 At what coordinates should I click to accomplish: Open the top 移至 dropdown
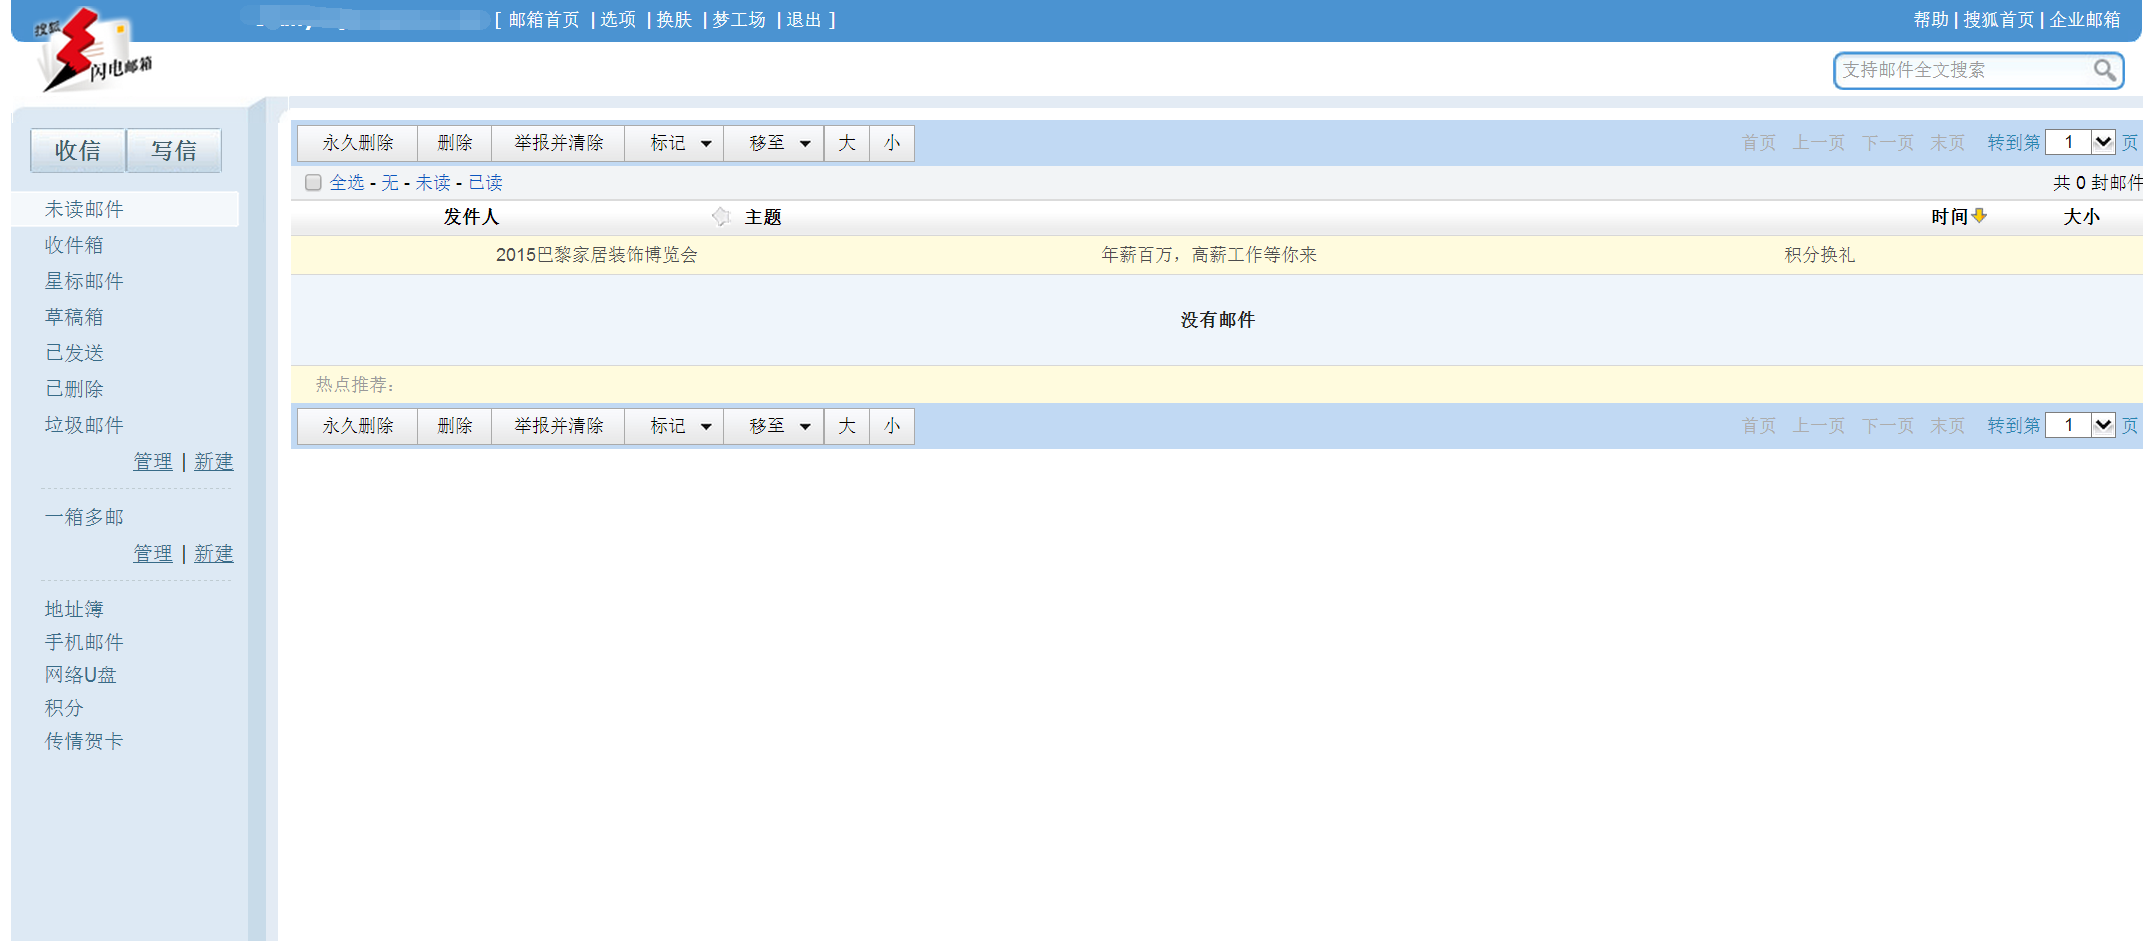(x=778, y=143)
